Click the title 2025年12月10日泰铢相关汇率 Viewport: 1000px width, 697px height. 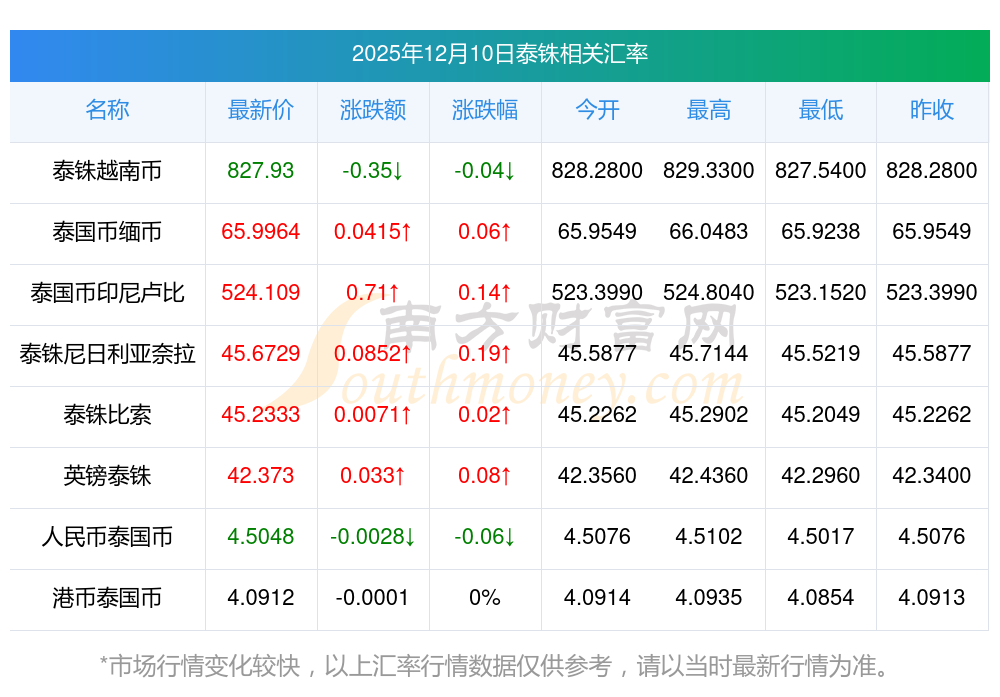tap(499, 54)
